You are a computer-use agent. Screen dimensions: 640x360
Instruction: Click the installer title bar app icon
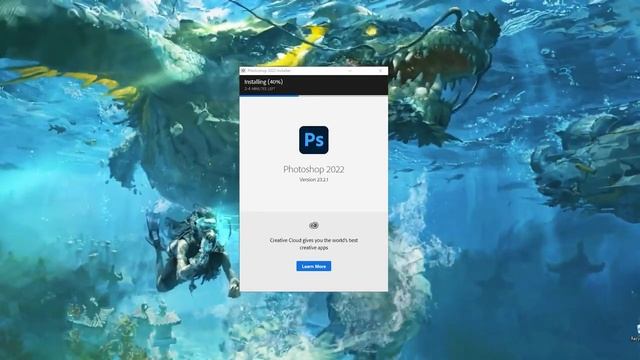point(244,71)
